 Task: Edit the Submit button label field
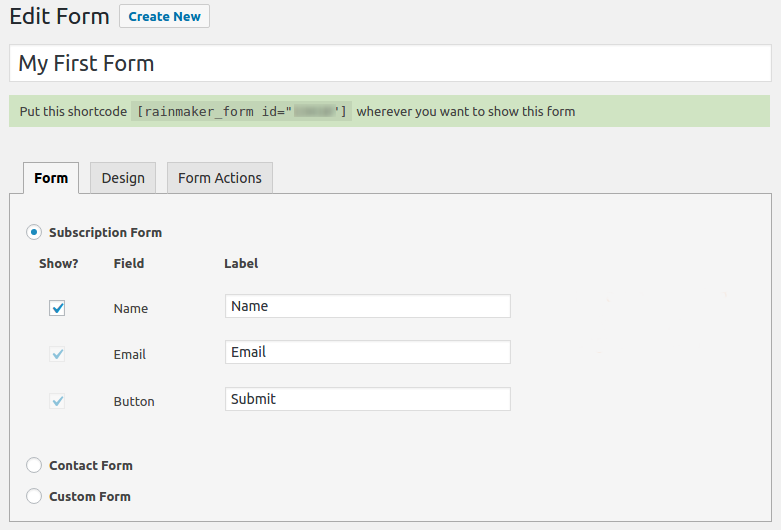pyautogui.click(x=367, y=399)
